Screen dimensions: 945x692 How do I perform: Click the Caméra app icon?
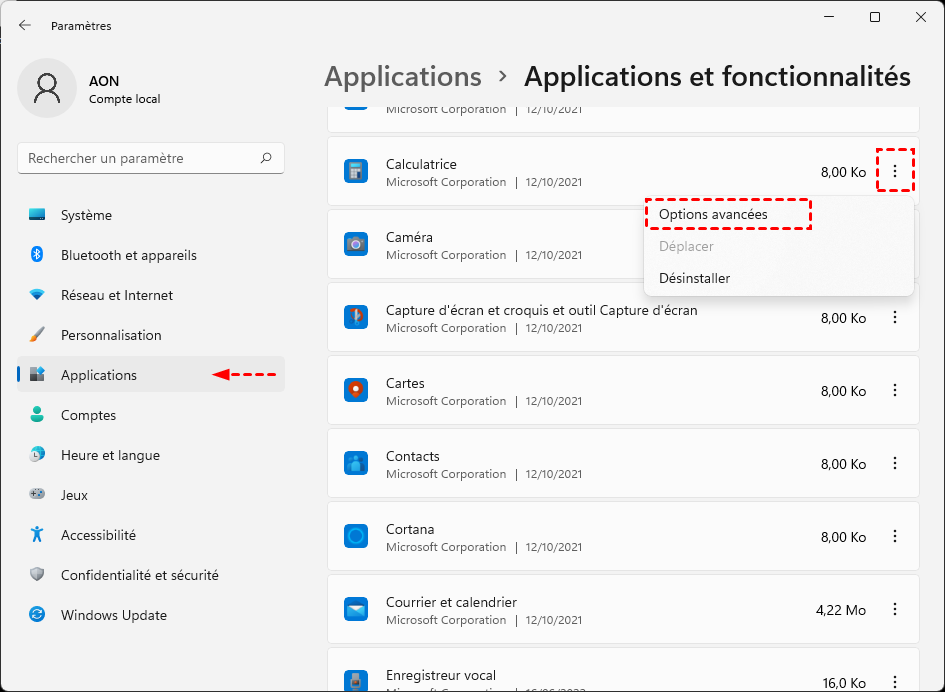(355, 244)
